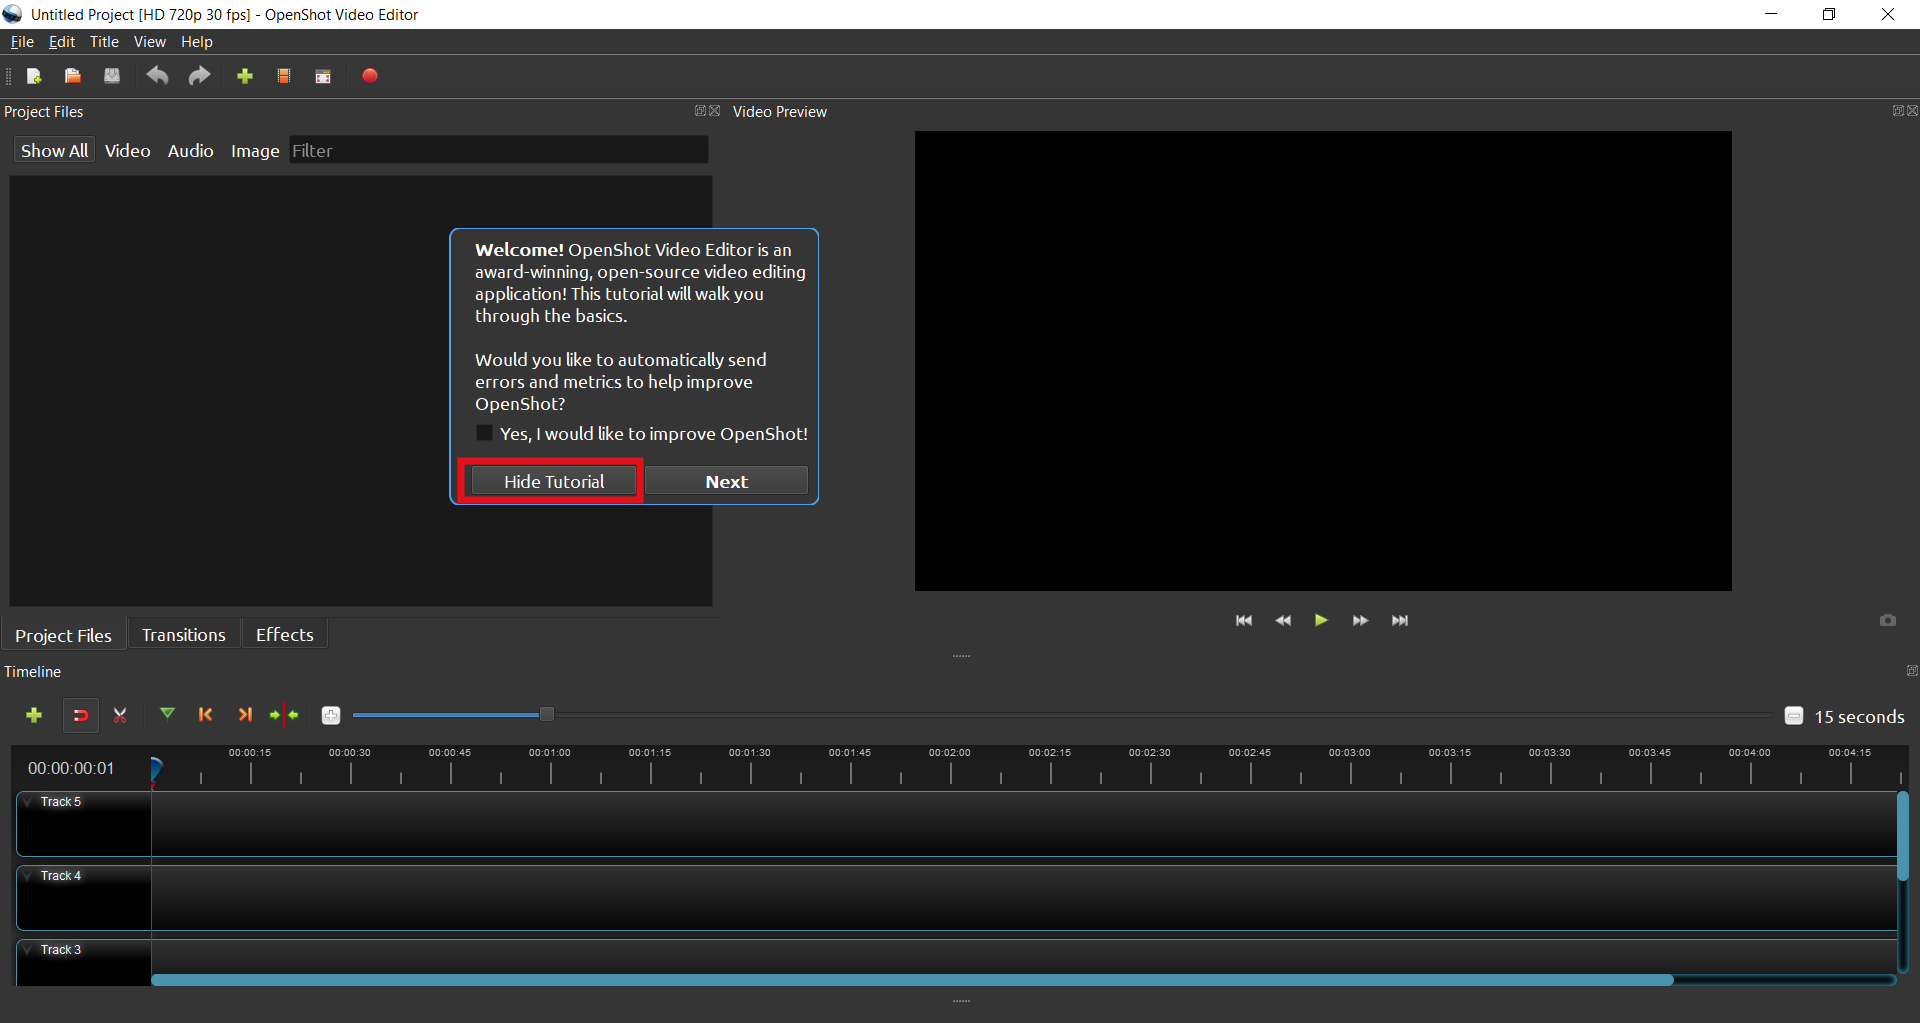Image resolution: width=1920 pixels, height=1023 pixels.
Task: Expand Track 5 dropdown arrow
Action: pos(28,802)
